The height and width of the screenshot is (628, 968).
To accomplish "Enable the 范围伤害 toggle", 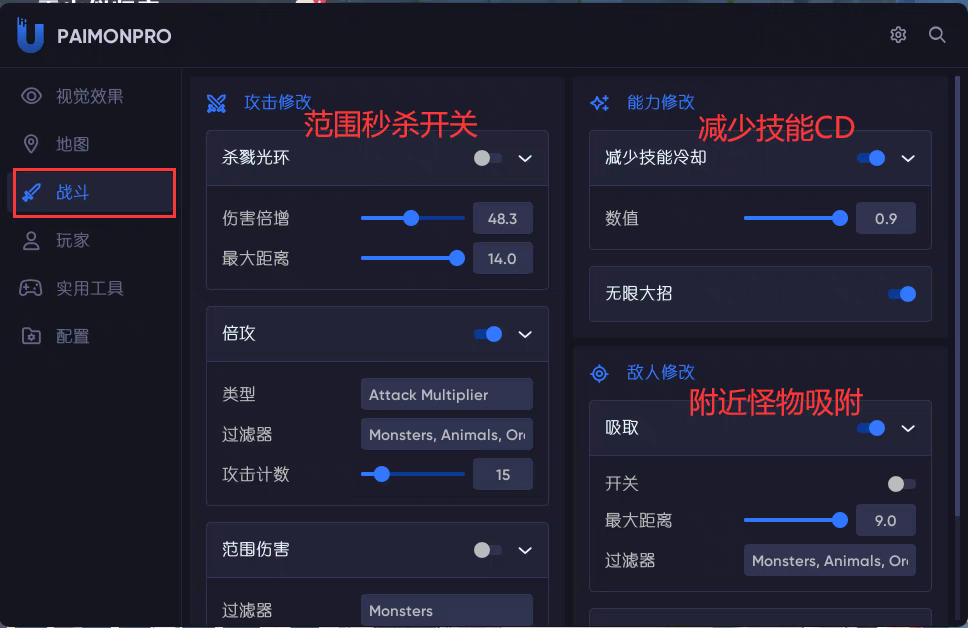I will click(488, 550).
